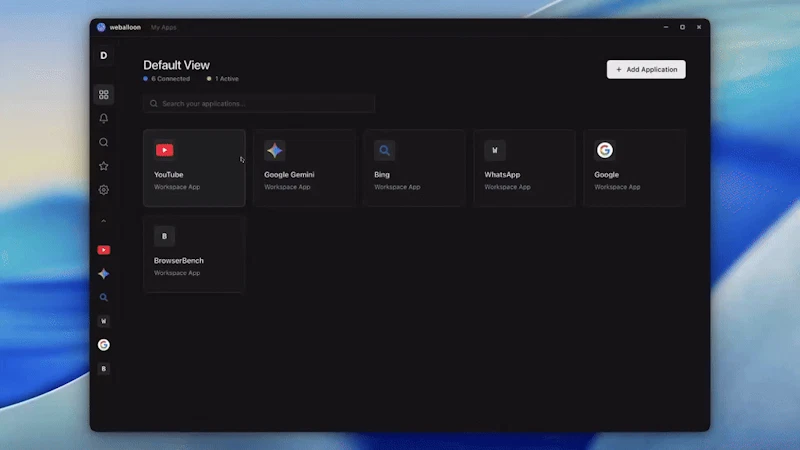Launch Bing from the sidebar shortcut
800x450 pixels.
104,297
